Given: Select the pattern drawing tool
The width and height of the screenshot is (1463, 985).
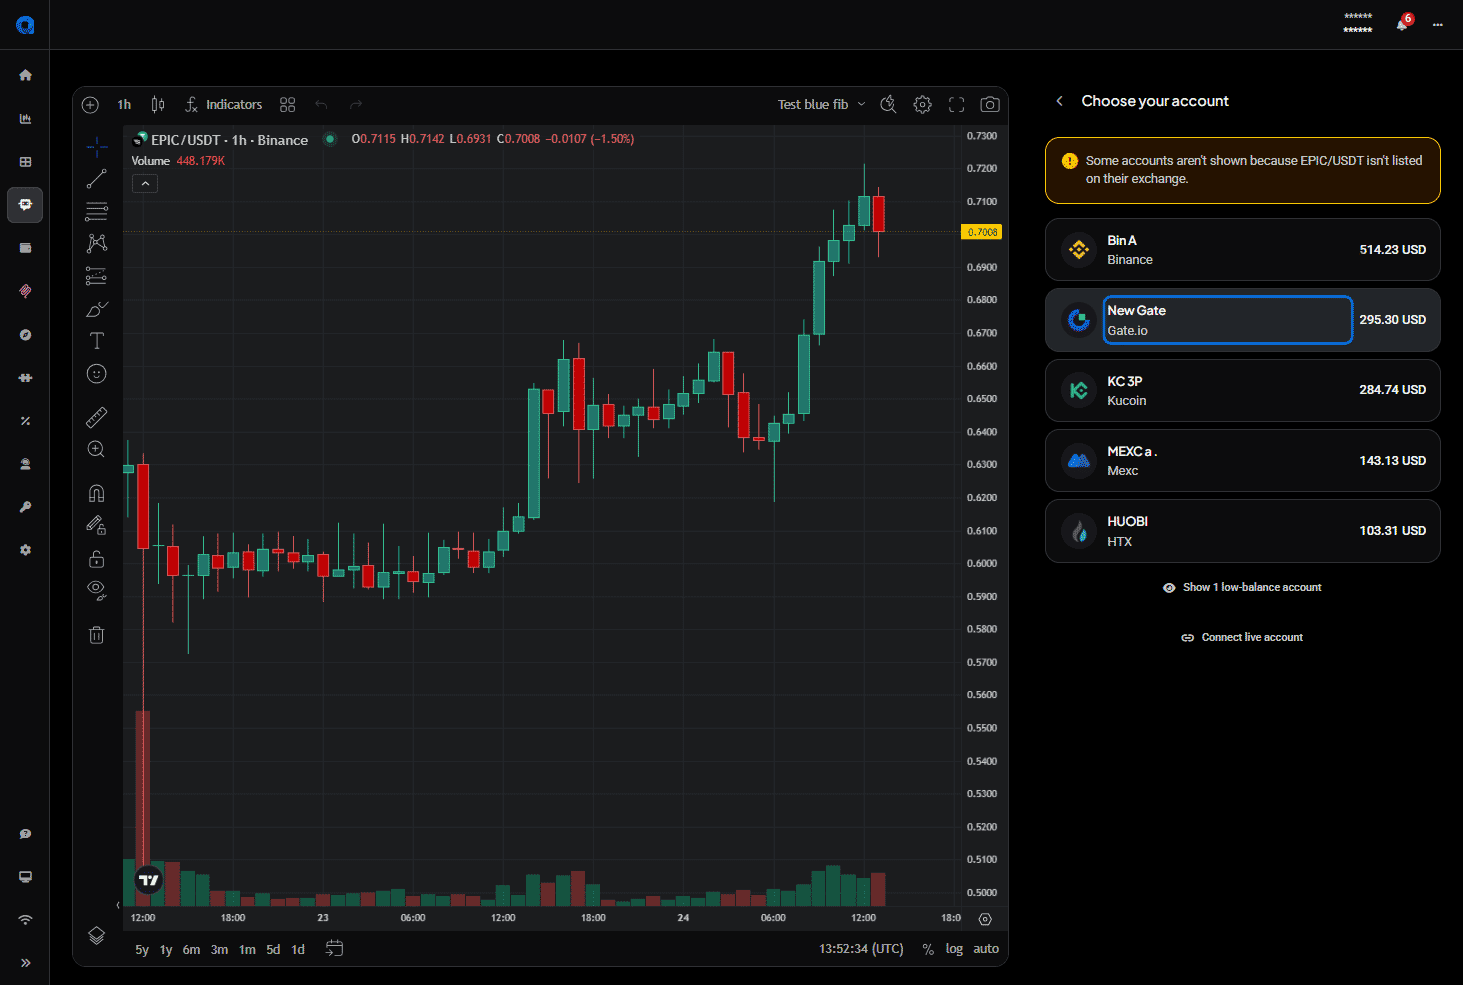Looking at the screenshot, I should click(x=96, y=243).
